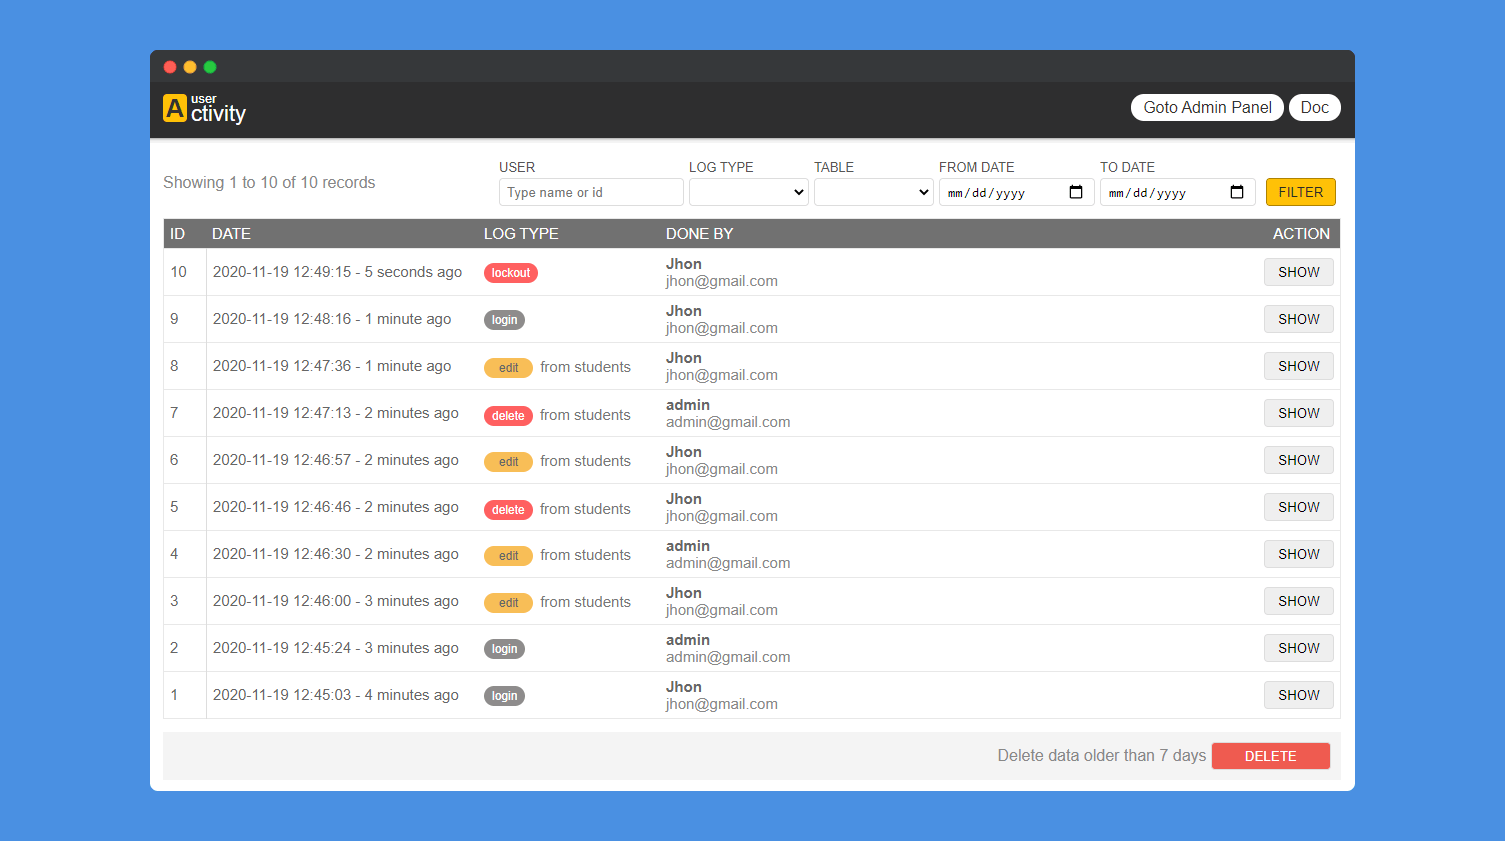Click the USER search input field
This screenshot has height=841, width=1505.
click(591, 192)
